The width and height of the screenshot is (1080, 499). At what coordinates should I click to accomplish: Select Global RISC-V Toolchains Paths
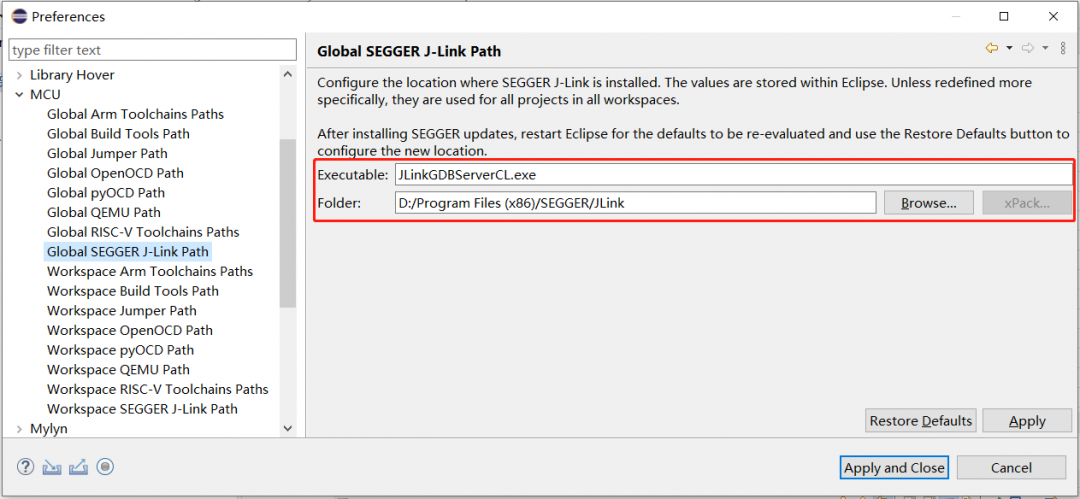[143, 232]
